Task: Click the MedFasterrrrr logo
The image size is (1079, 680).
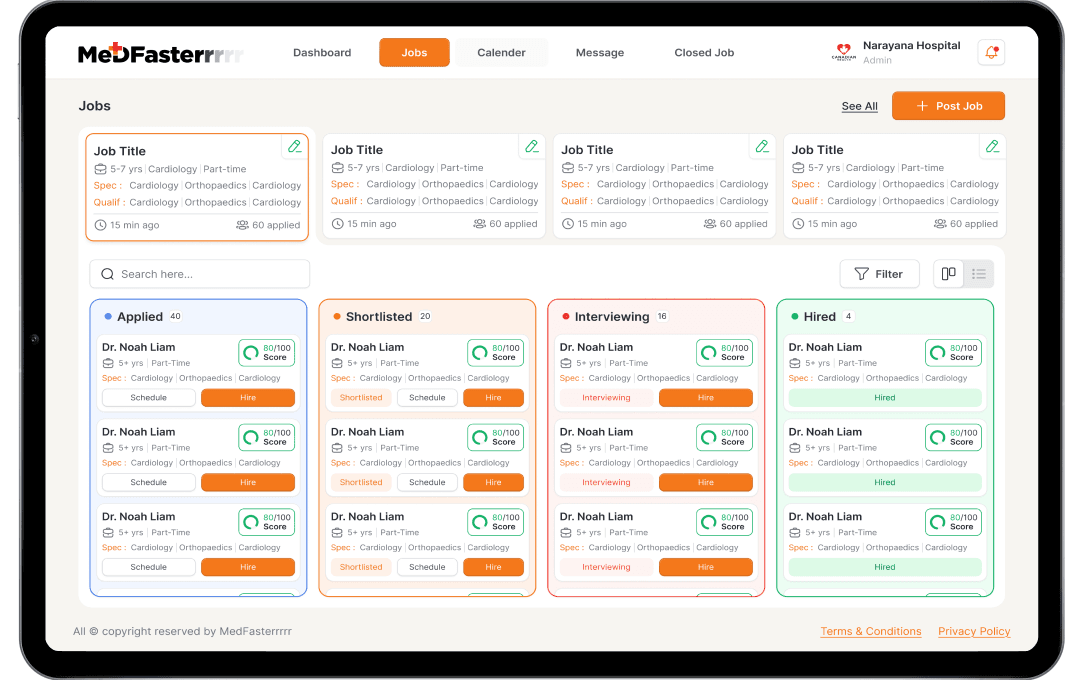Action: click(160, 54)
